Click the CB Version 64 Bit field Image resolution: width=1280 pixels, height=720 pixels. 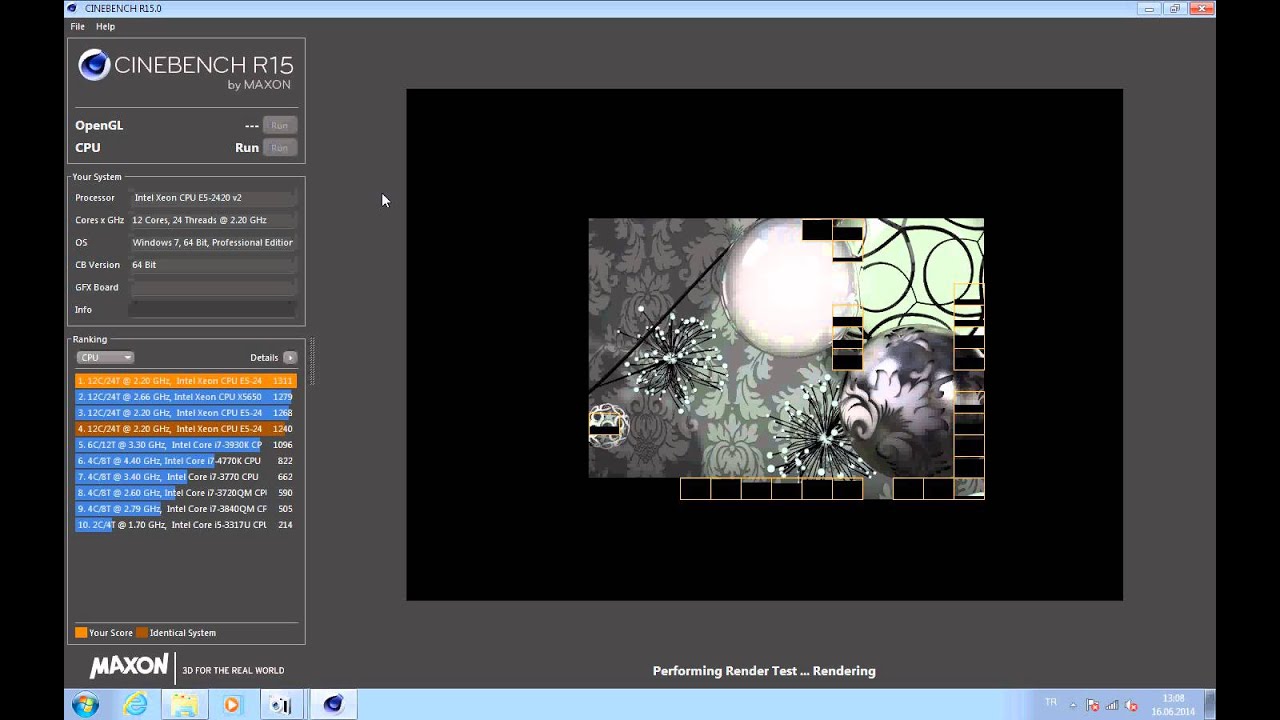213,265
